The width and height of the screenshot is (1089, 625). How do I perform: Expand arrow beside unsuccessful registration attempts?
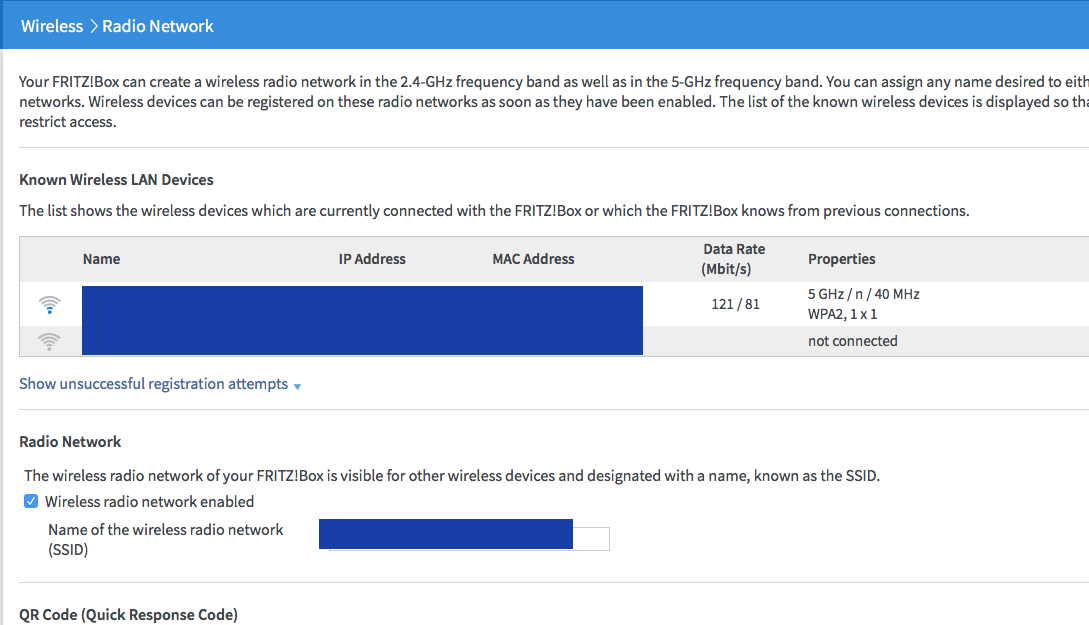297,386
